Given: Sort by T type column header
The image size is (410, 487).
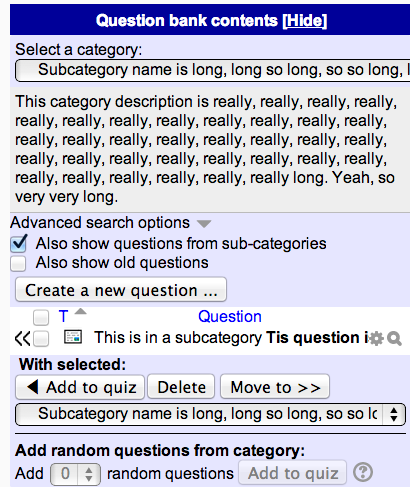Looking at the screenshot, I should click(63, 316).
